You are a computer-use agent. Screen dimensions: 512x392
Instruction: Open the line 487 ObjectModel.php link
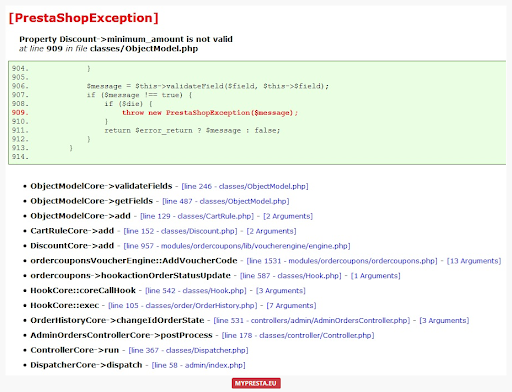[226, 201]
